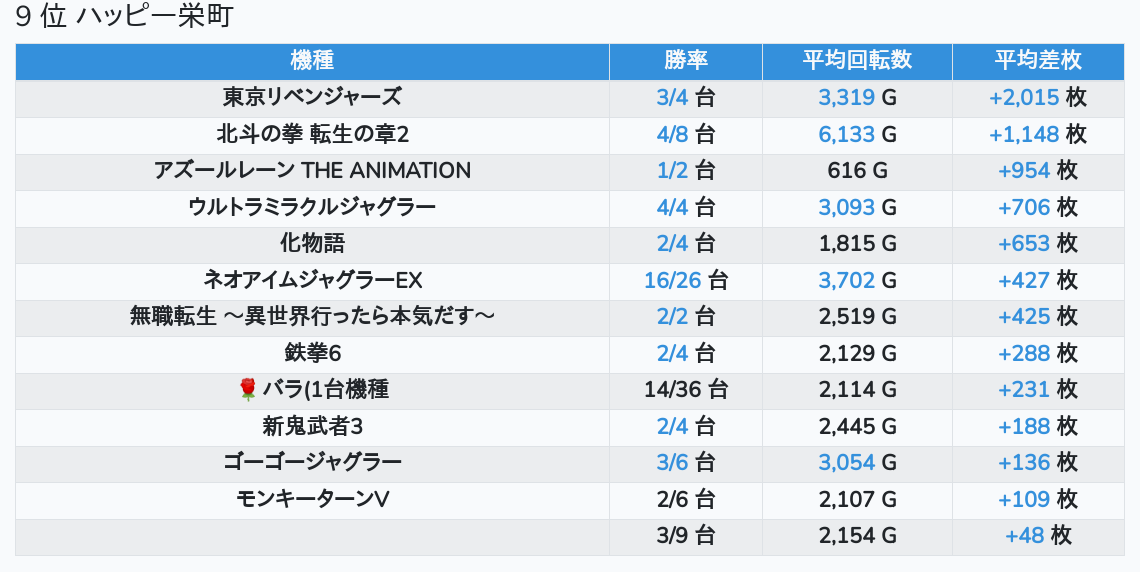Click the 化物語 machine name

pos(312,244)
